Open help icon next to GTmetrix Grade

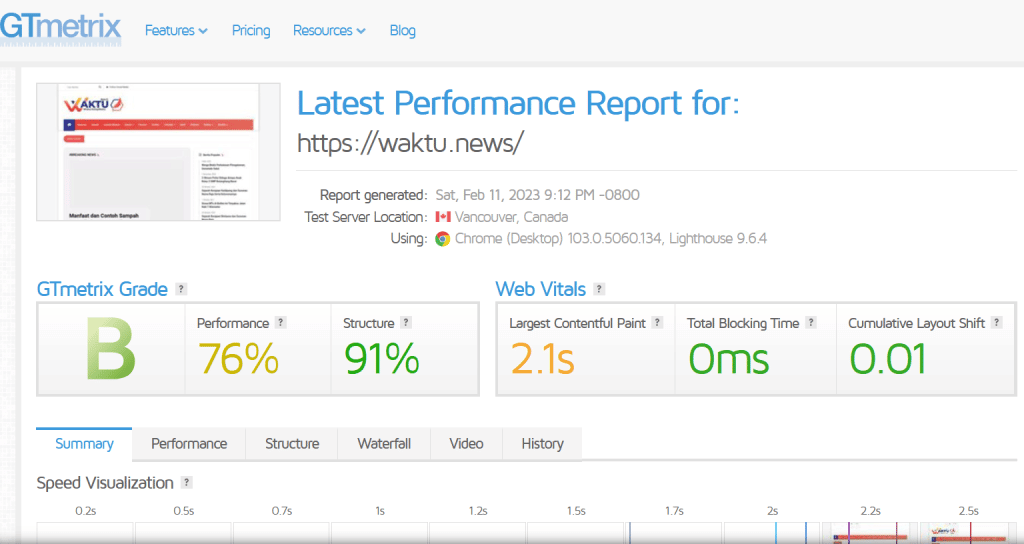[x=182, y=289]
